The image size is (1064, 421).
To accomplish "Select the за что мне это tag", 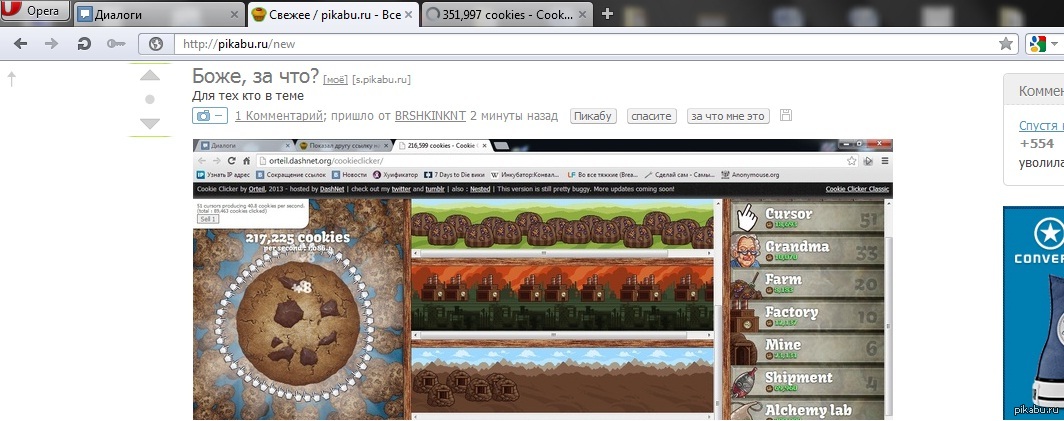I will click(728, 116).
